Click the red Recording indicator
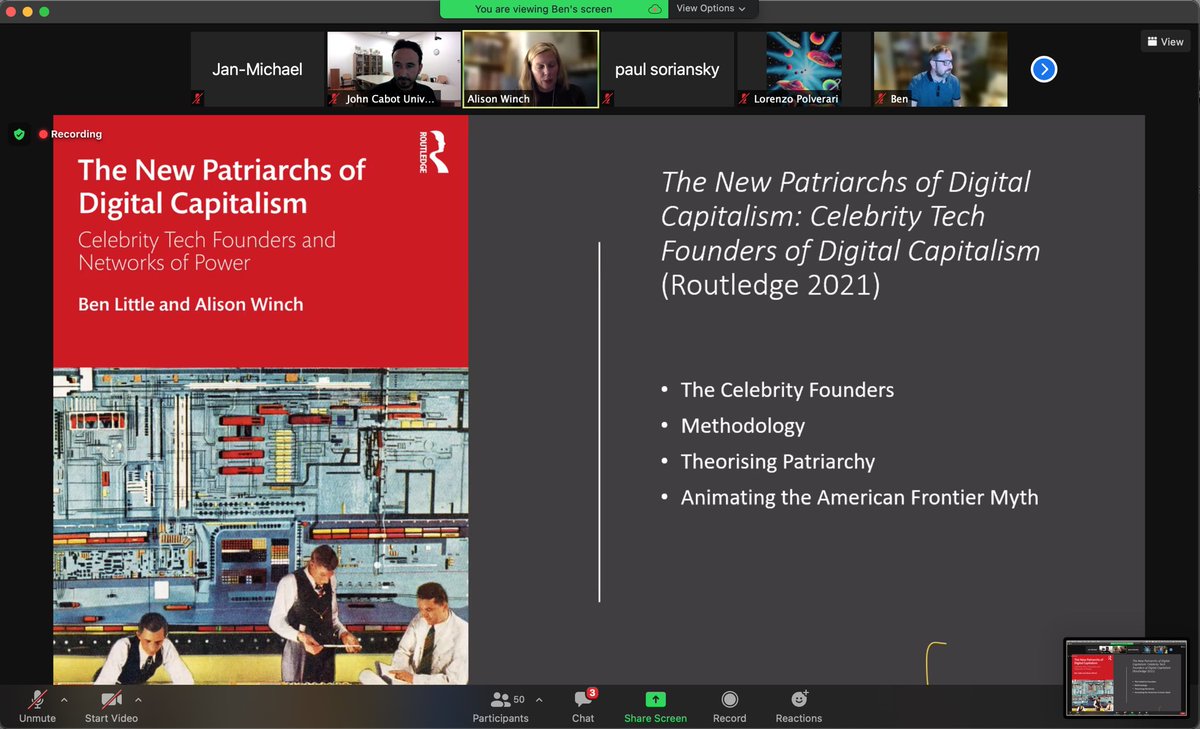 click(x=70, y=134)
